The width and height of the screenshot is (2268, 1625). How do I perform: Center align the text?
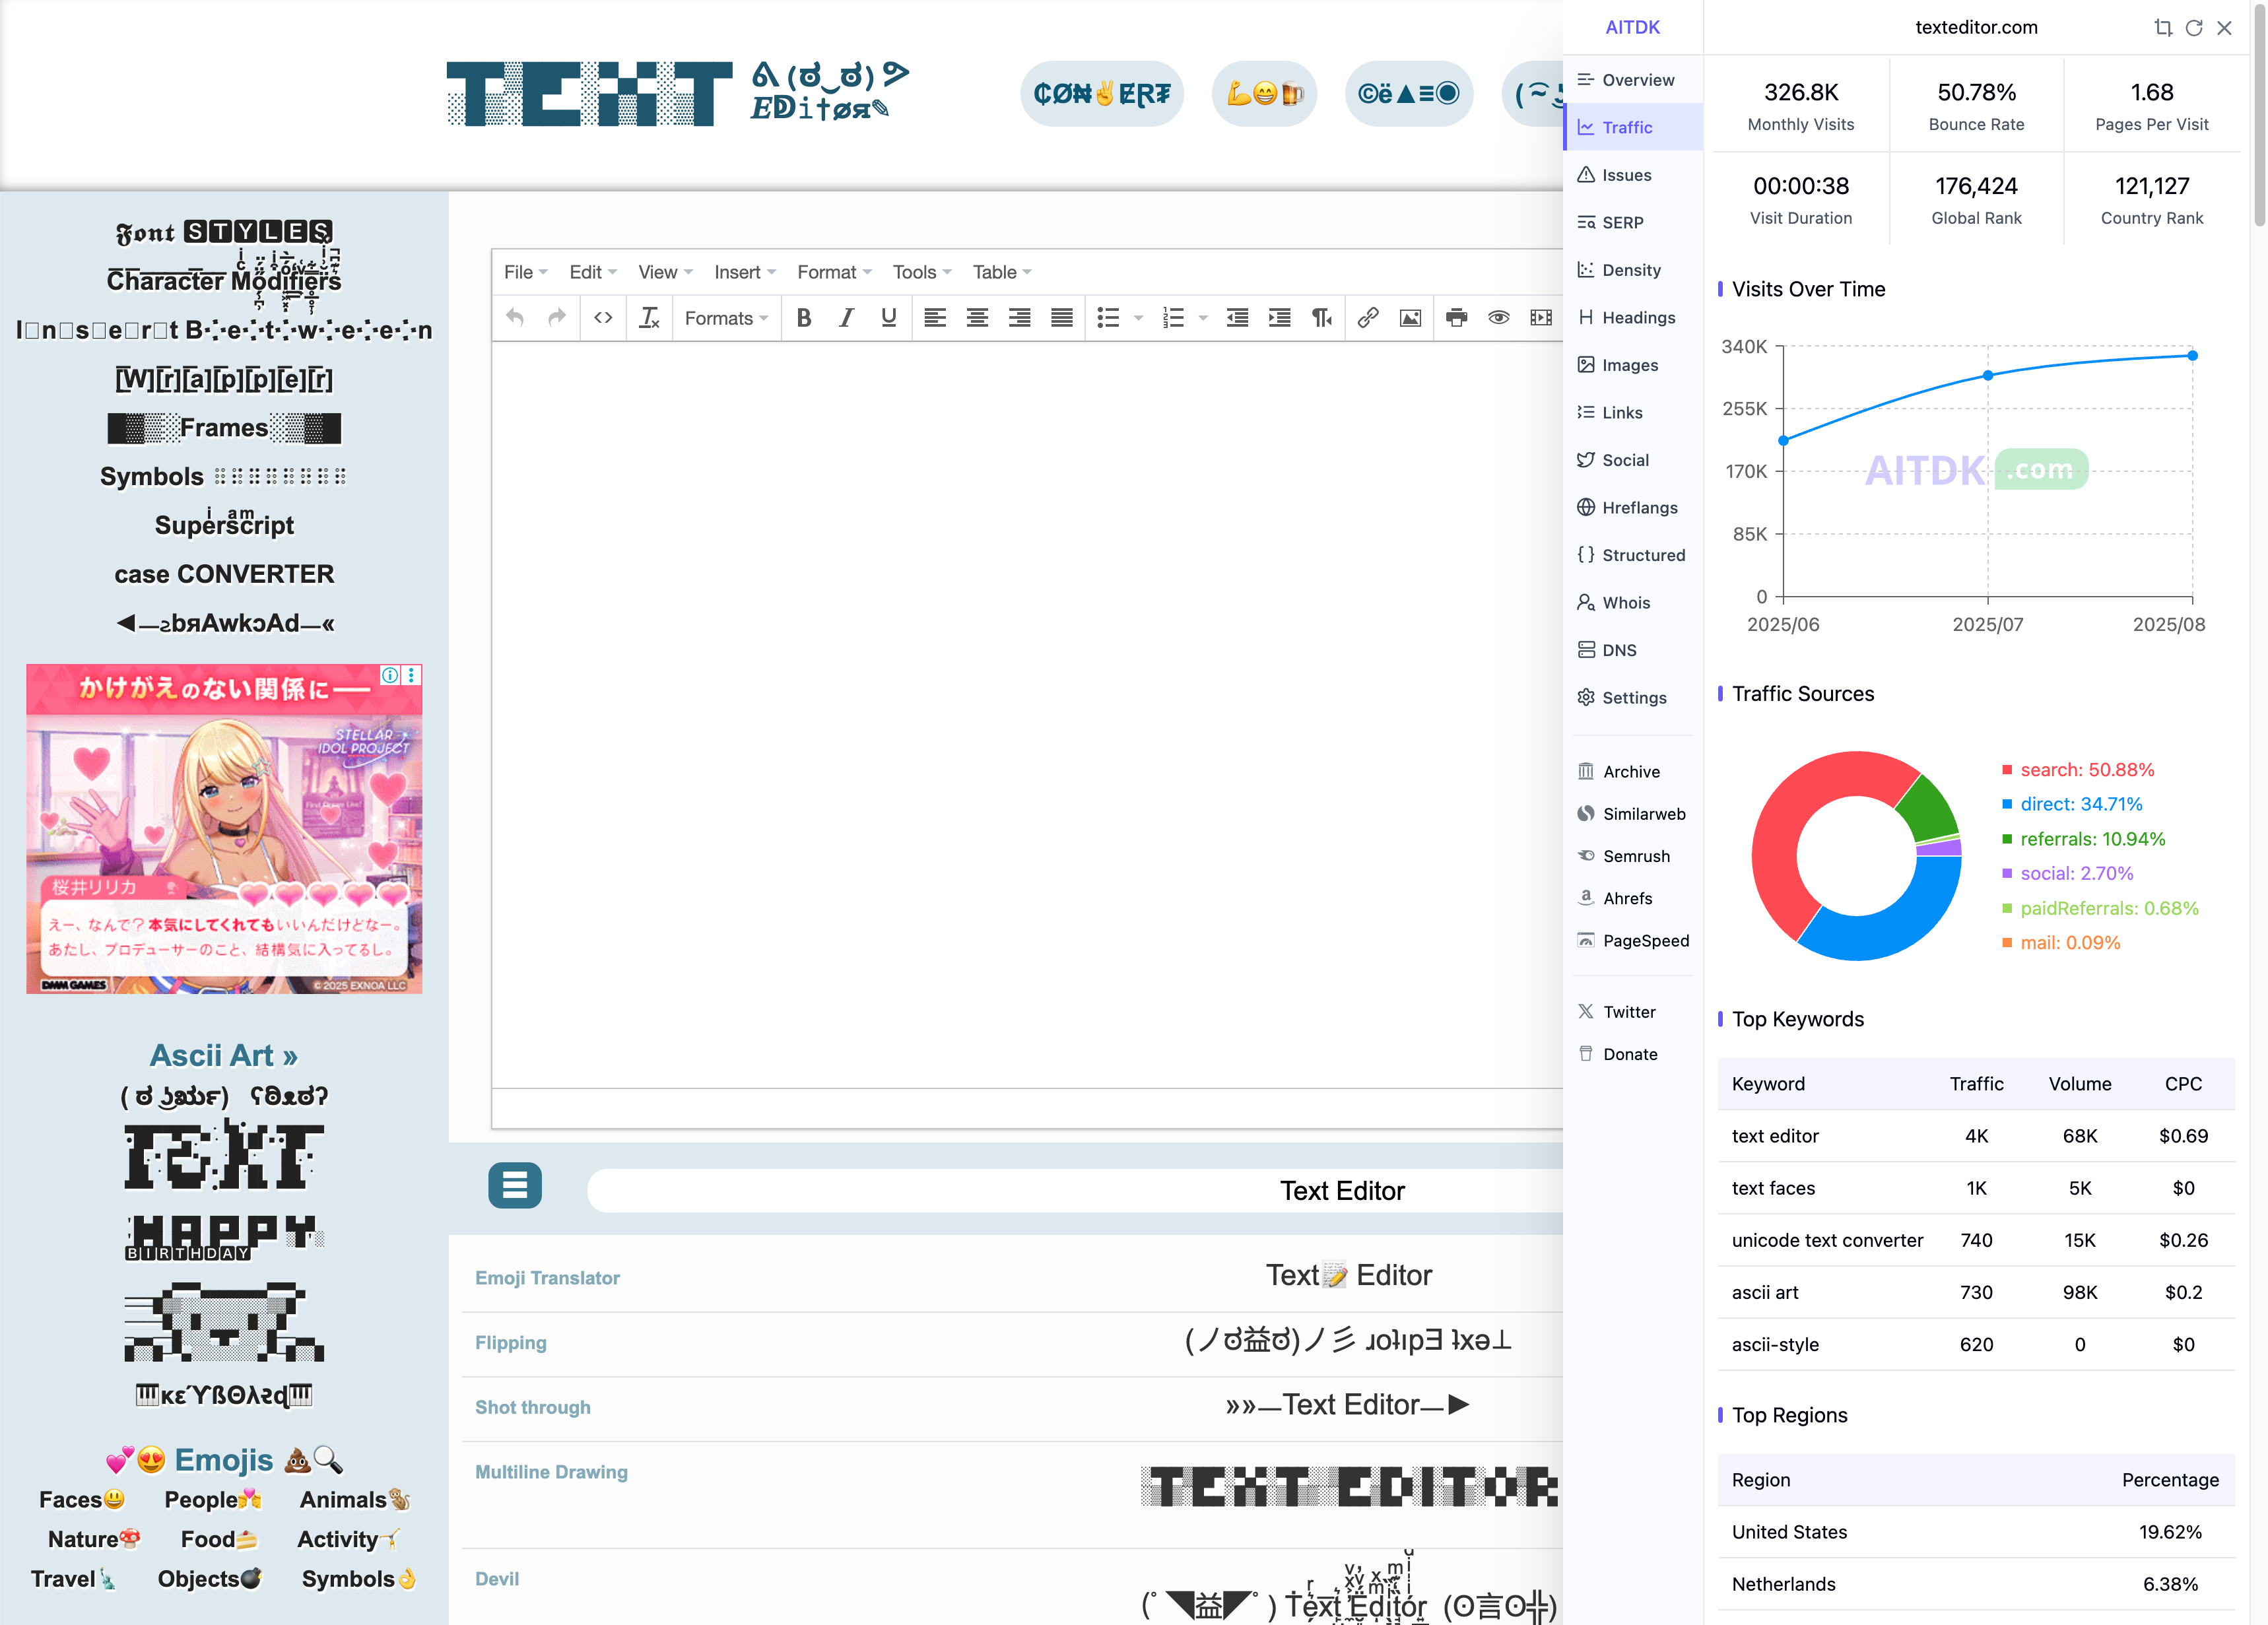point(977,318)
